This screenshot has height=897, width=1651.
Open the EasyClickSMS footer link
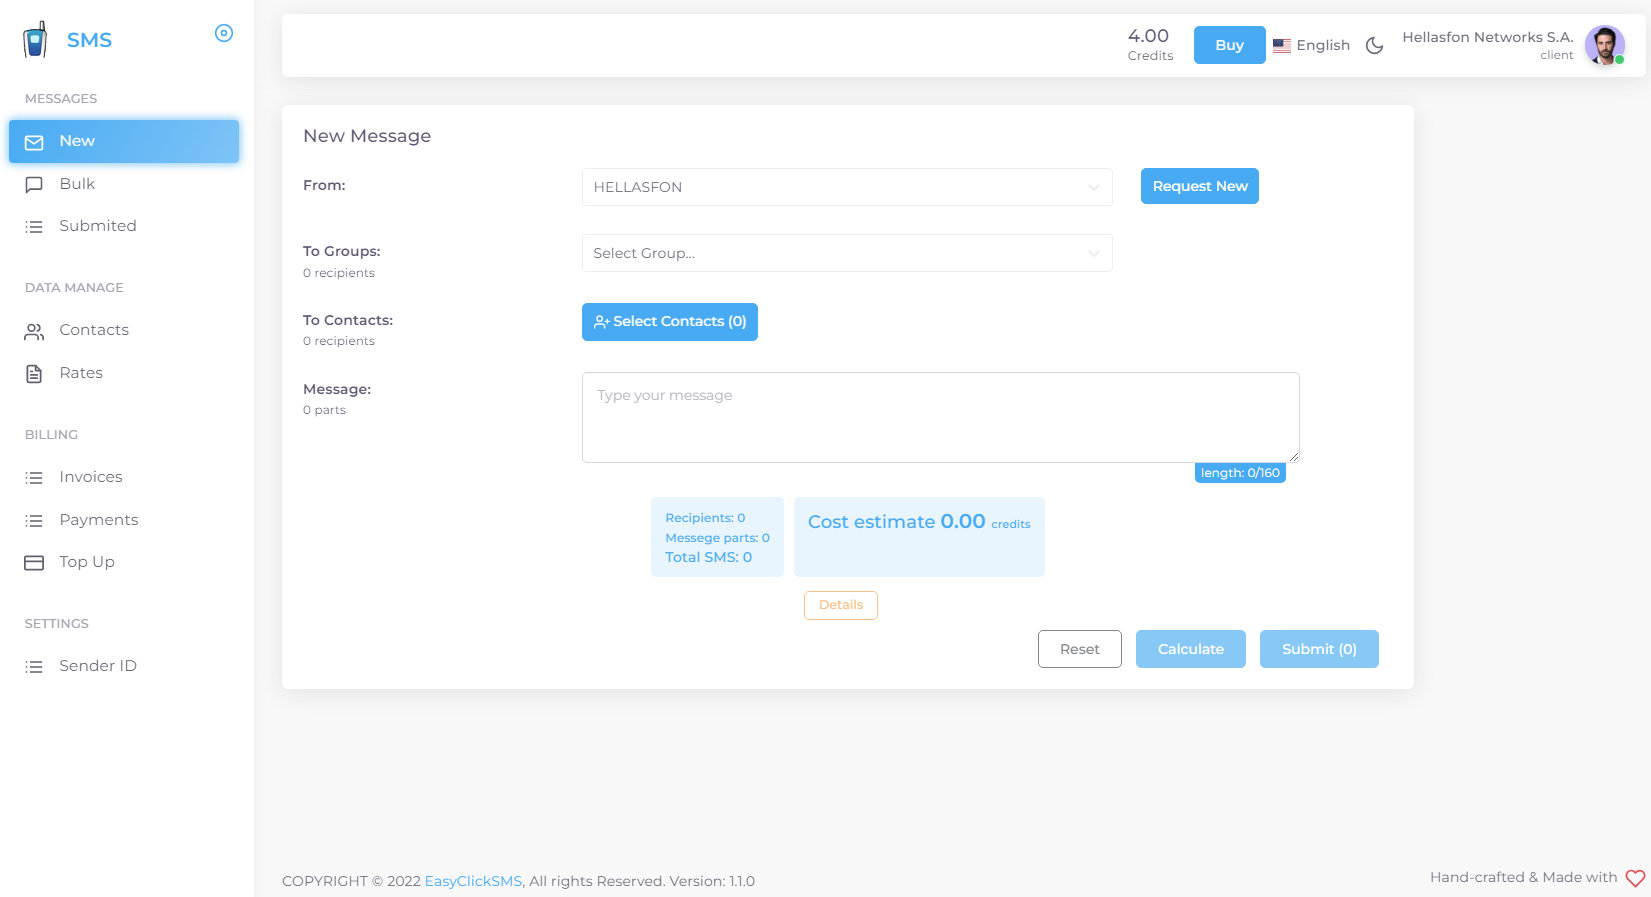473,881
